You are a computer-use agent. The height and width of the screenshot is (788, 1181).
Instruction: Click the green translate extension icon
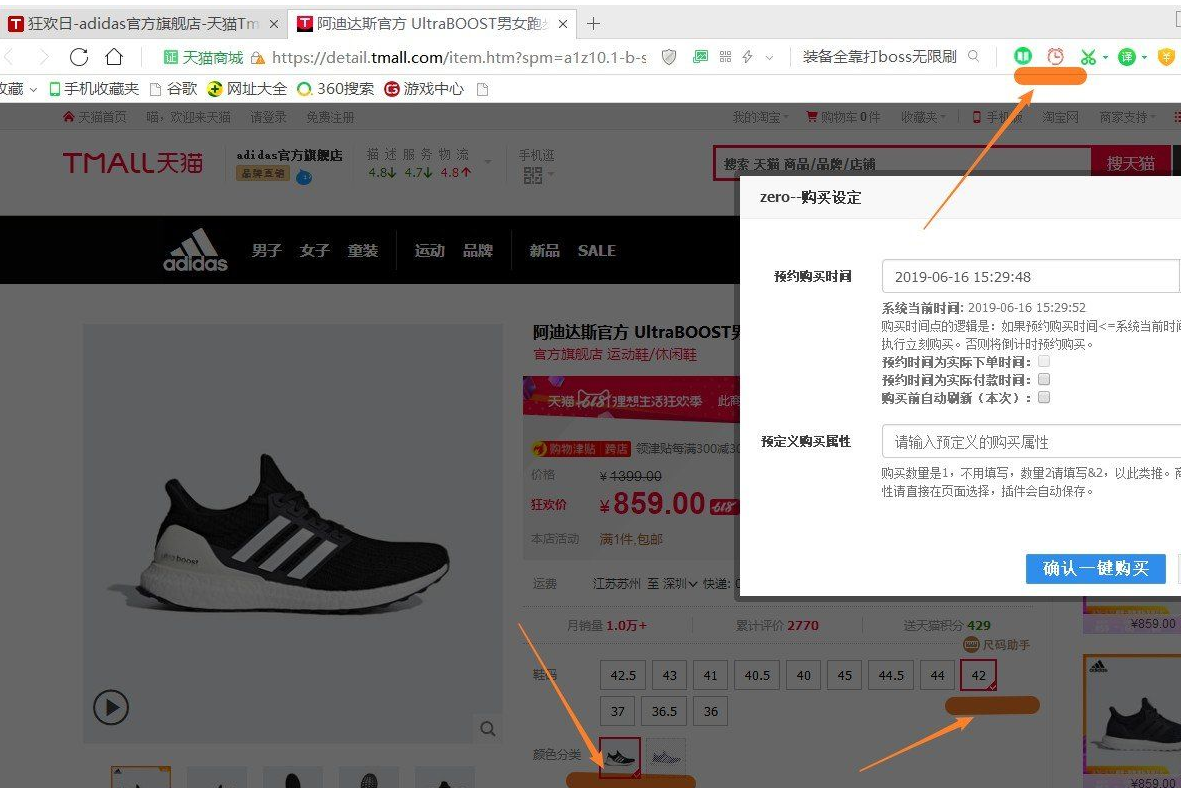coord(1127,57)
